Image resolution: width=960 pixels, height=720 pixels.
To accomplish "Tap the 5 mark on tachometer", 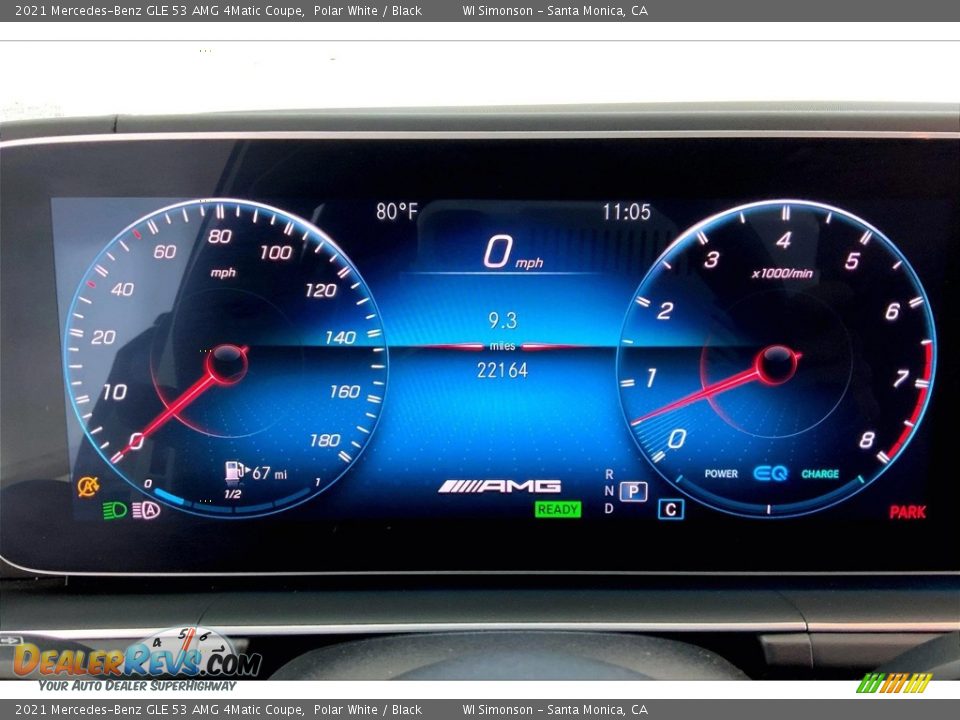I will tap(852, 261).
